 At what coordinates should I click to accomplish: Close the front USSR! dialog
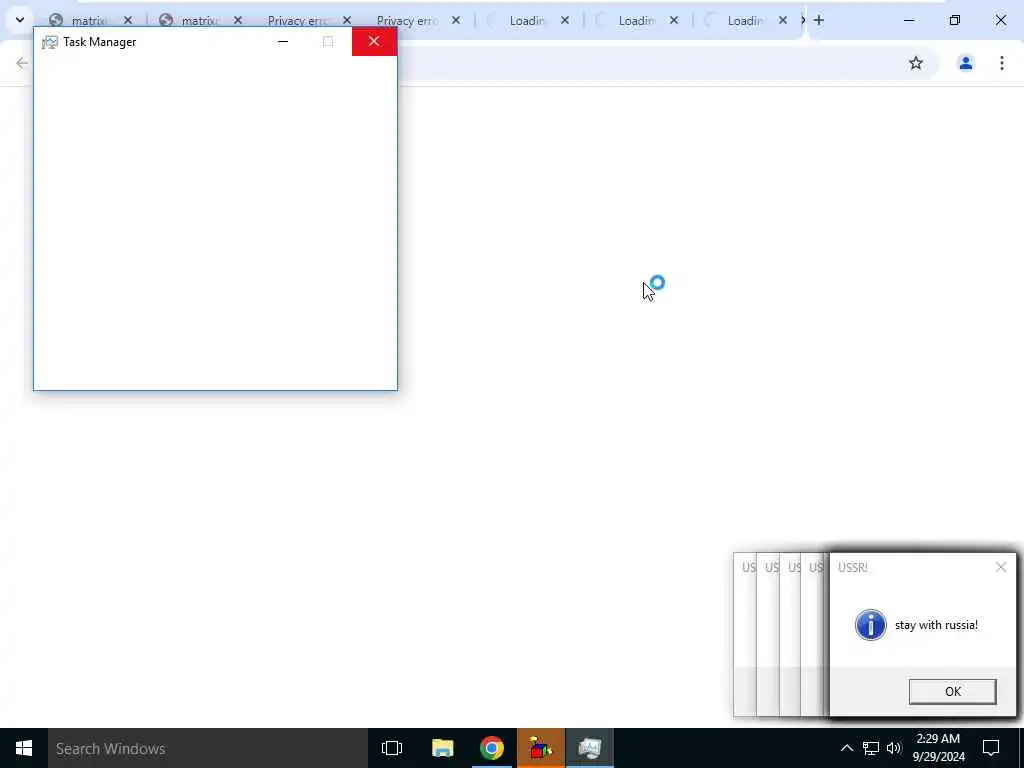pyautogui.click(x=1000, y=567)
